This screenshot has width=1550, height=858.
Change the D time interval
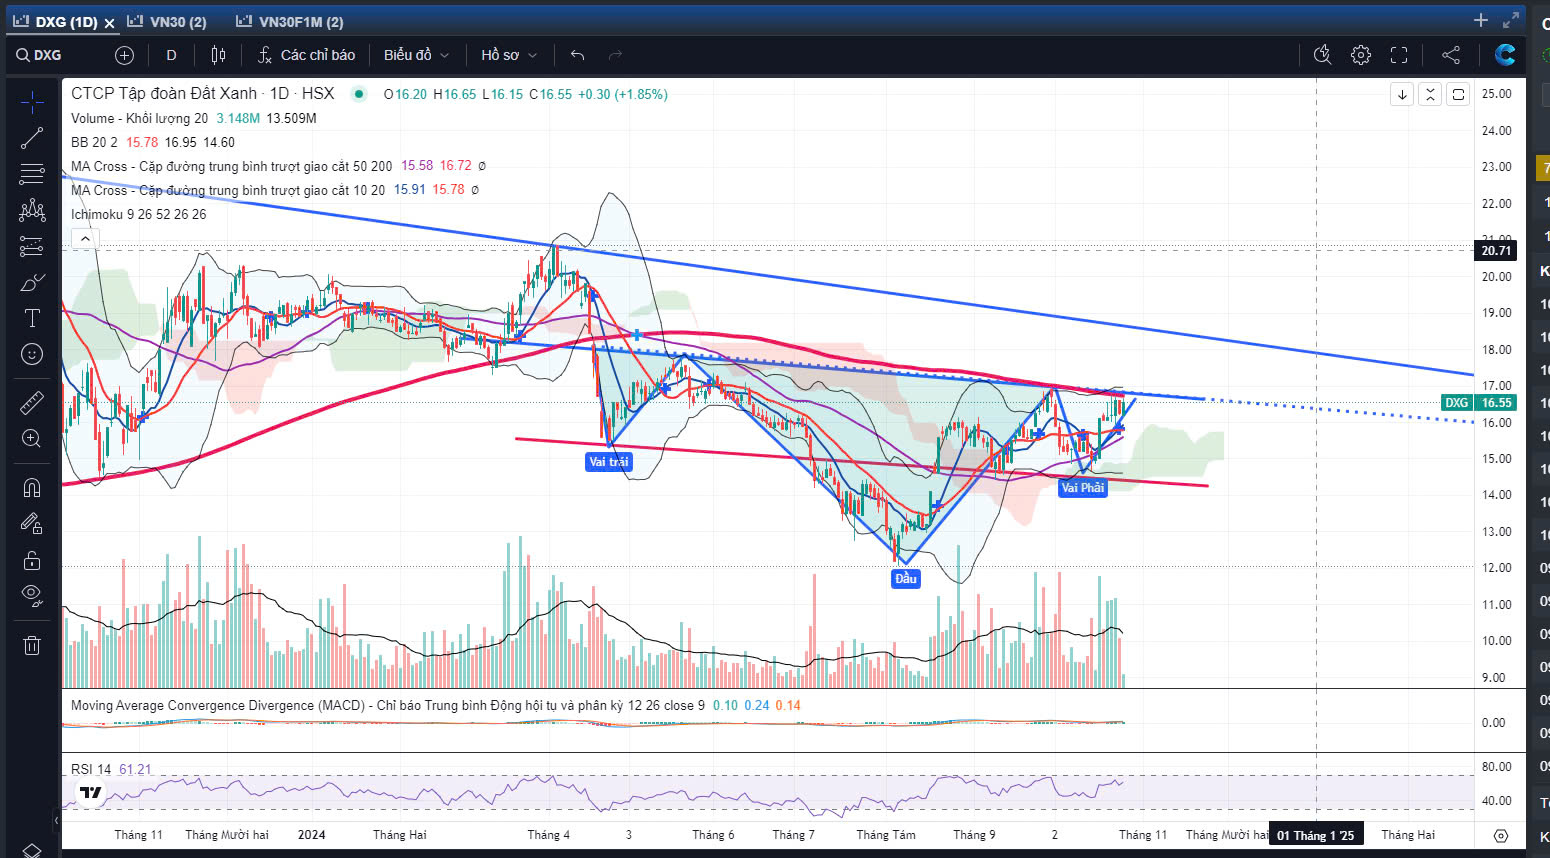point(171,55)
